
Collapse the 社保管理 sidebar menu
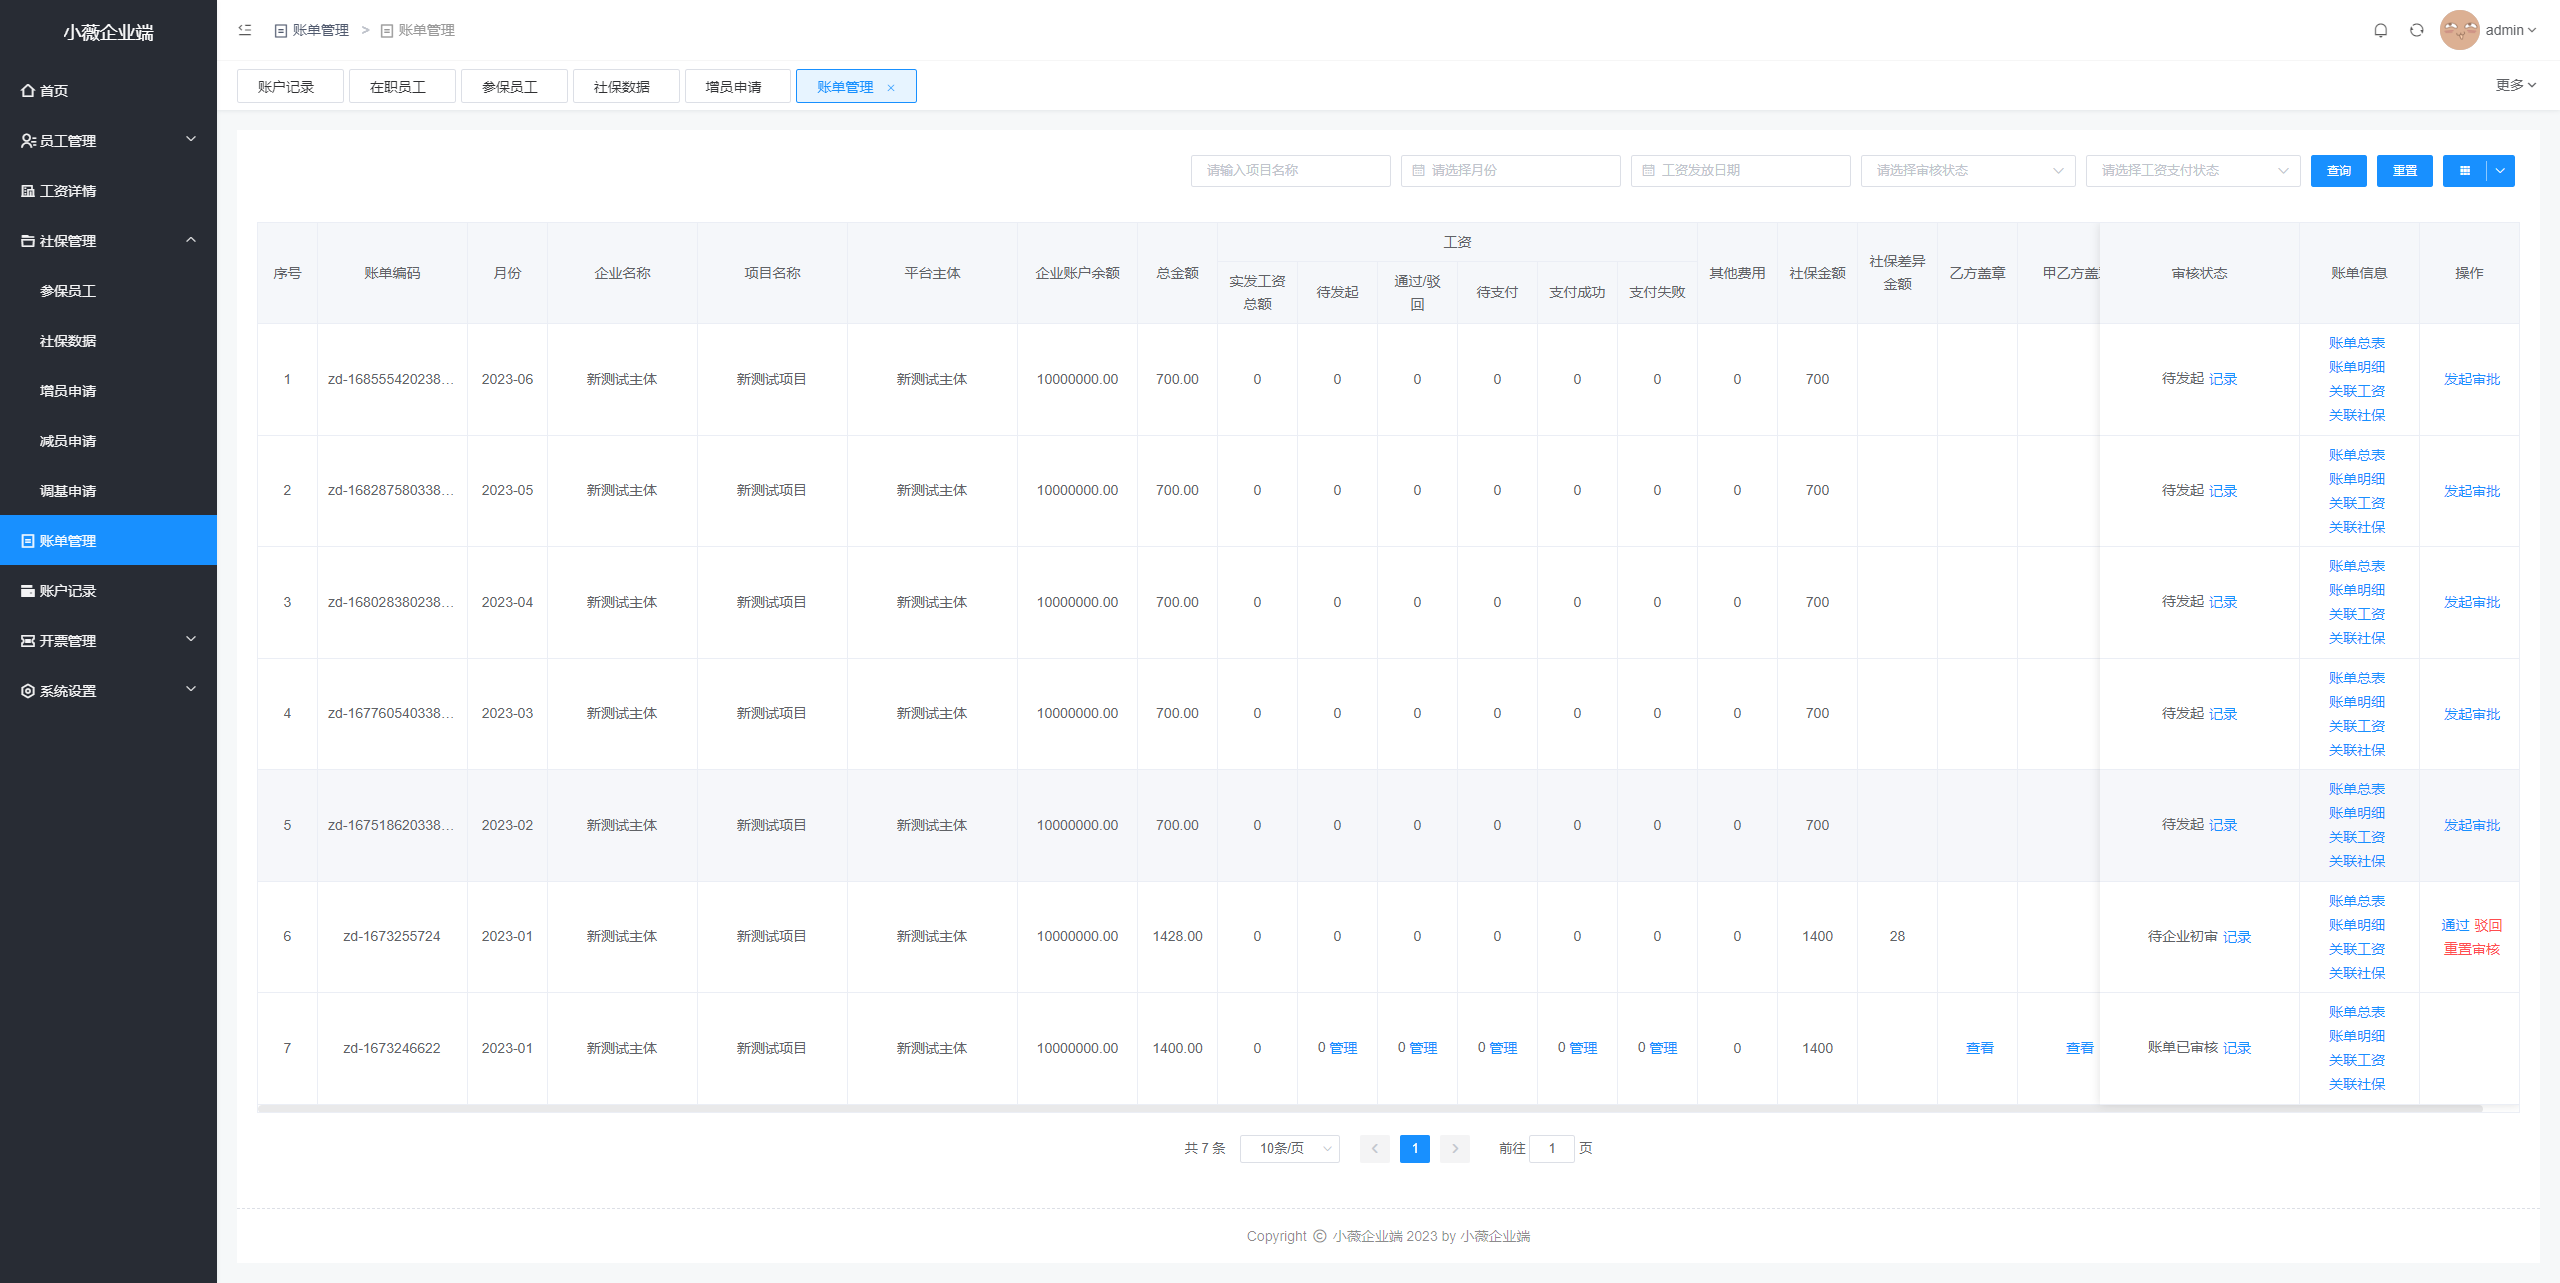pos(108,240)
